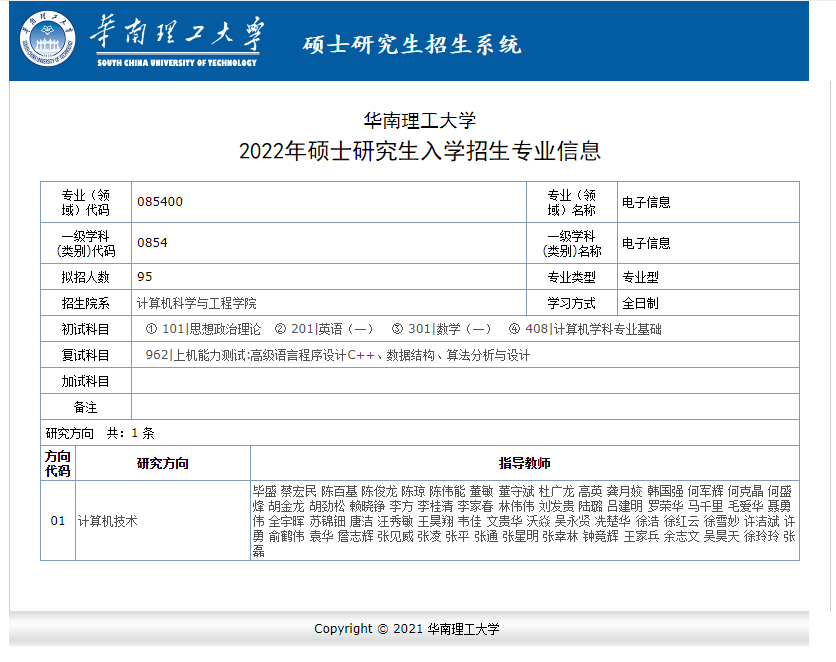The height and width of the screenshot is (662, 836).
Task: Click the 专业型 program type value
Action: click(x=640, y=277)
